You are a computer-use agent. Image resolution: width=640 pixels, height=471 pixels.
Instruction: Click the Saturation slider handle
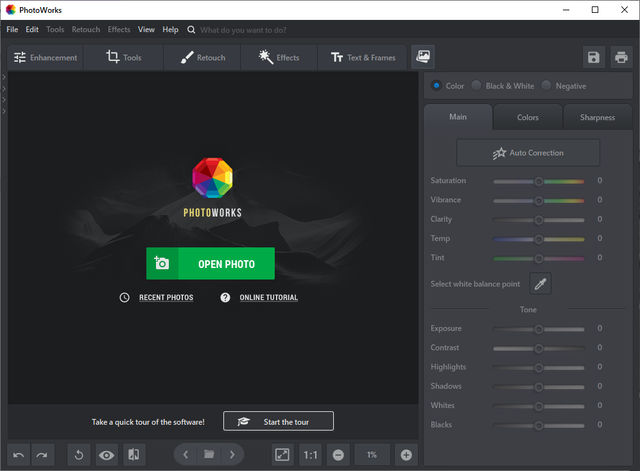click(538, 181)
